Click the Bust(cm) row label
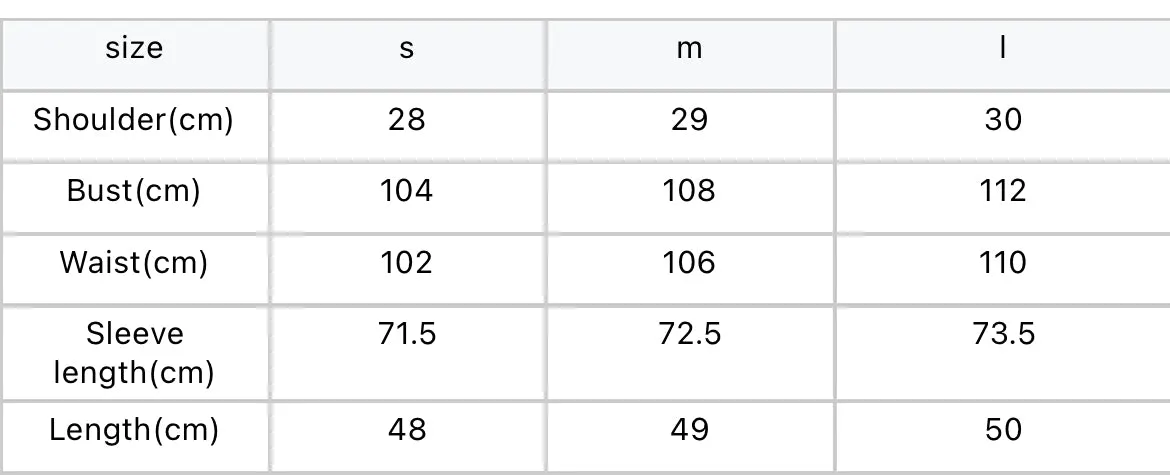 (x=134, y=197)
